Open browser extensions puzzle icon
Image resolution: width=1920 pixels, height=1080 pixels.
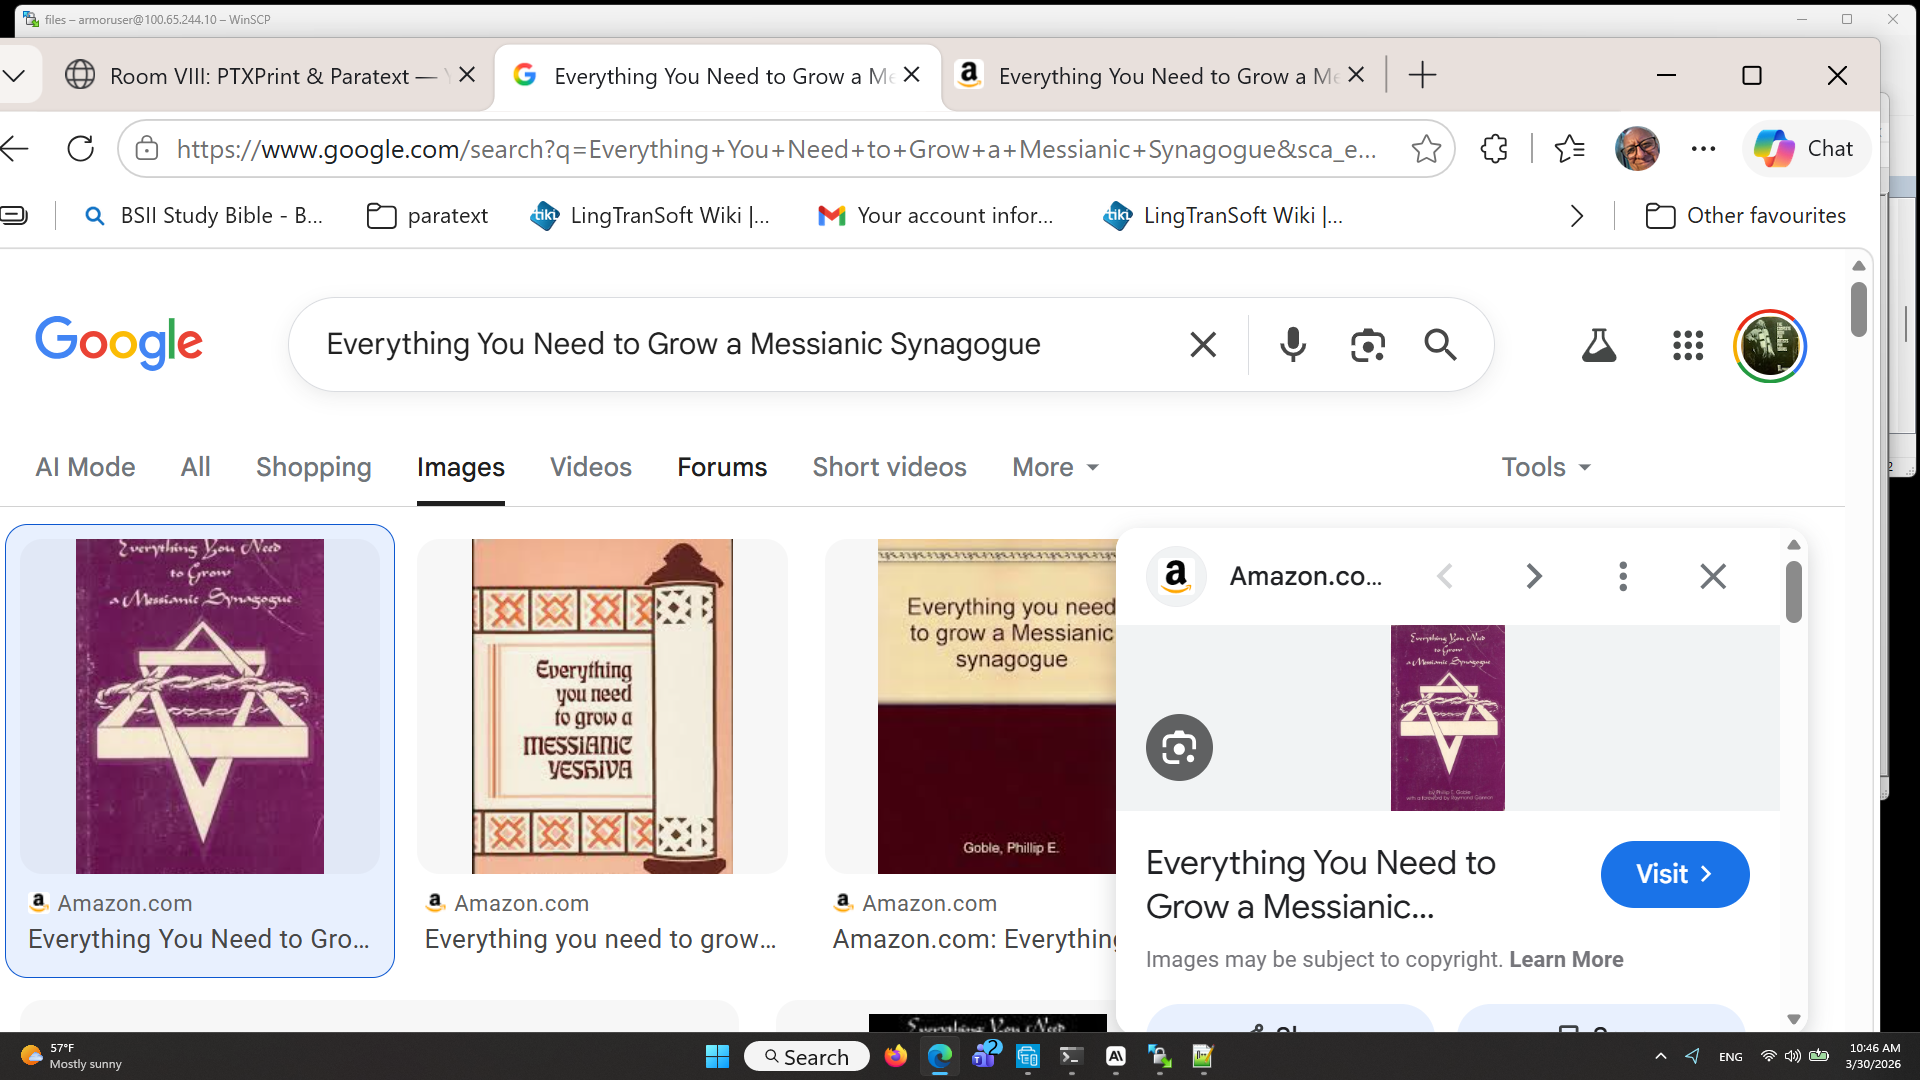tap(1494, 149)
